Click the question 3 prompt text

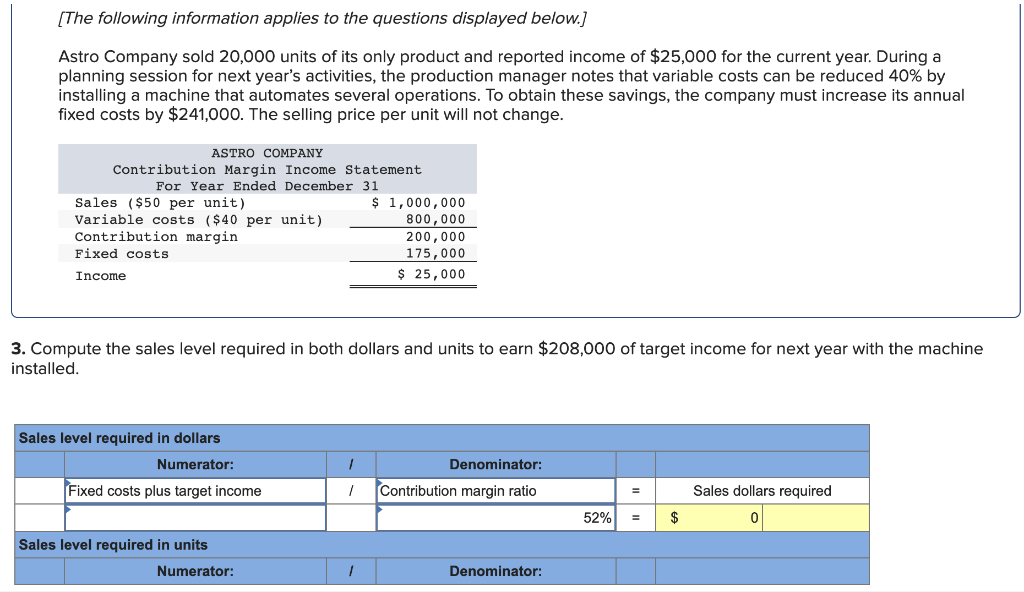point(497,358)
